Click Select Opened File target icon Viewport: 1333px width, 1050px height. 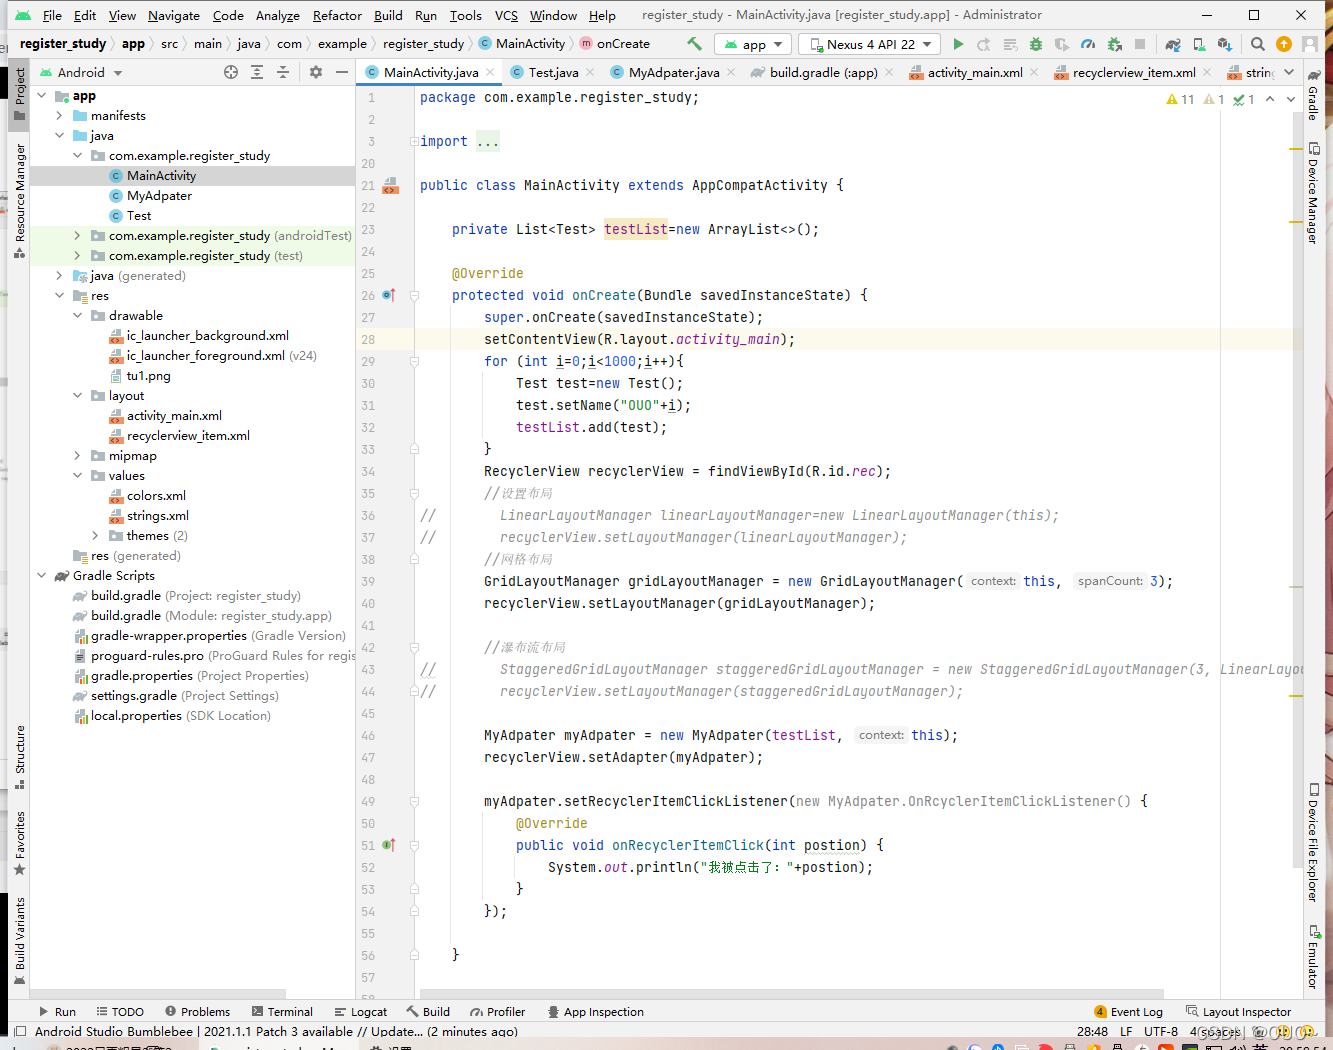pyautogui.click(x=231, y=72)
